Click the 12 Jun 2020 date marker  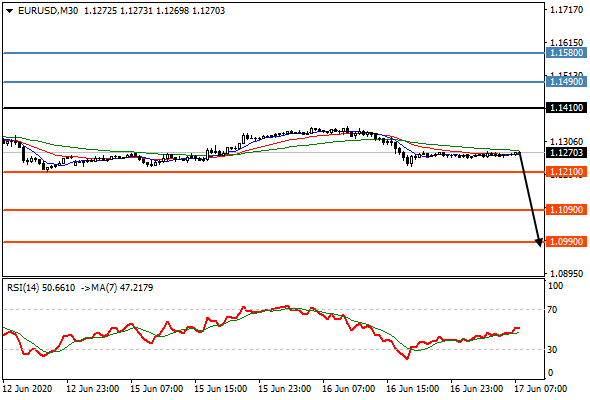click(x=27, y=389)
